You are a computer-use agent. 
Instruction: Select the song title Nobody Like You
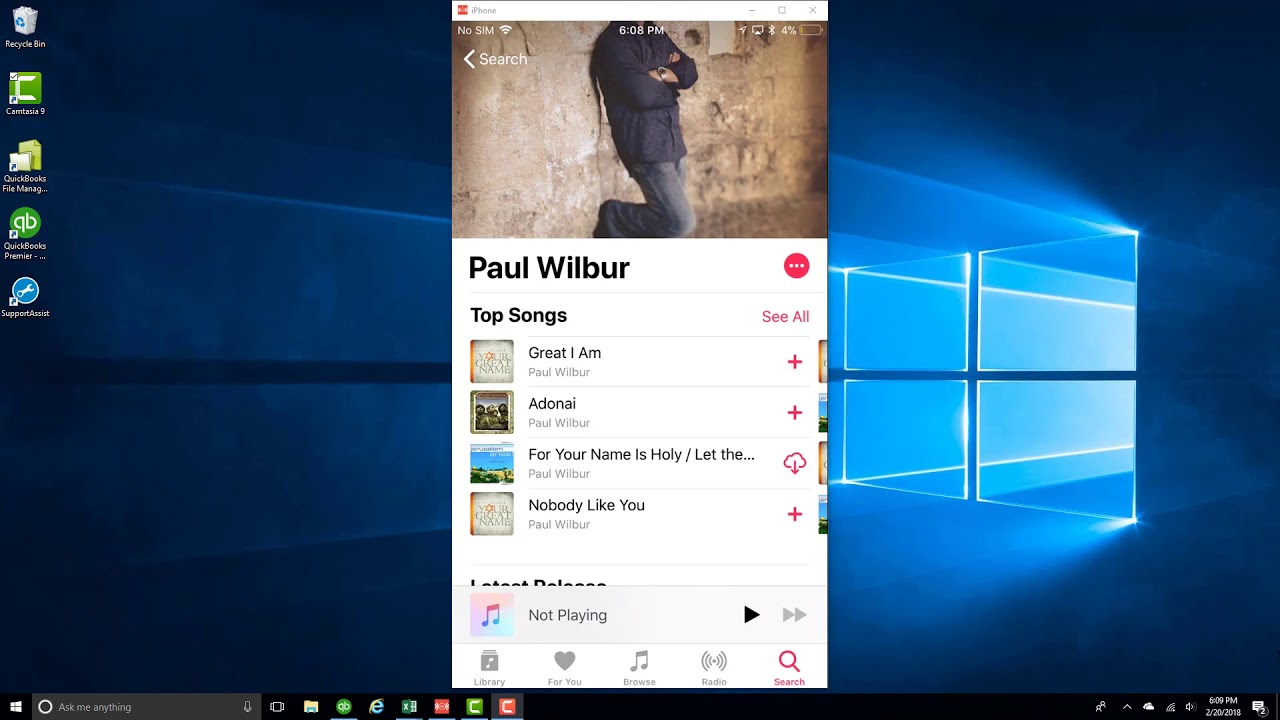[x=586, y=505]
